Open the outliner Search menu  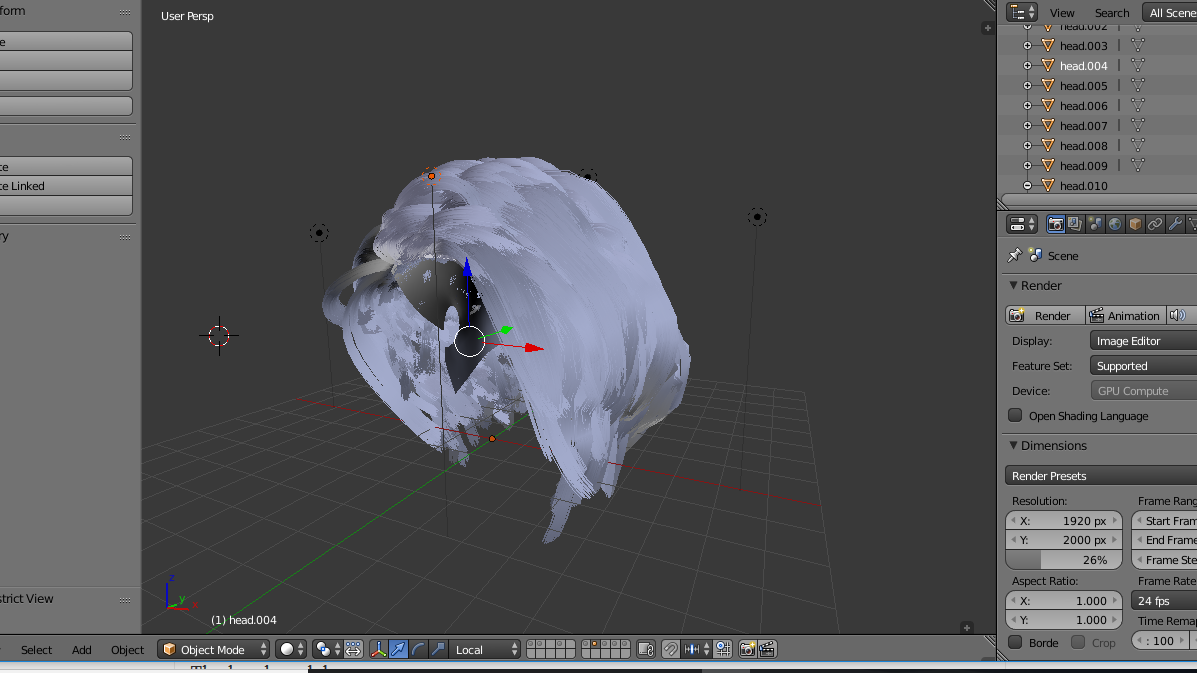click(x=1112, y=12)
